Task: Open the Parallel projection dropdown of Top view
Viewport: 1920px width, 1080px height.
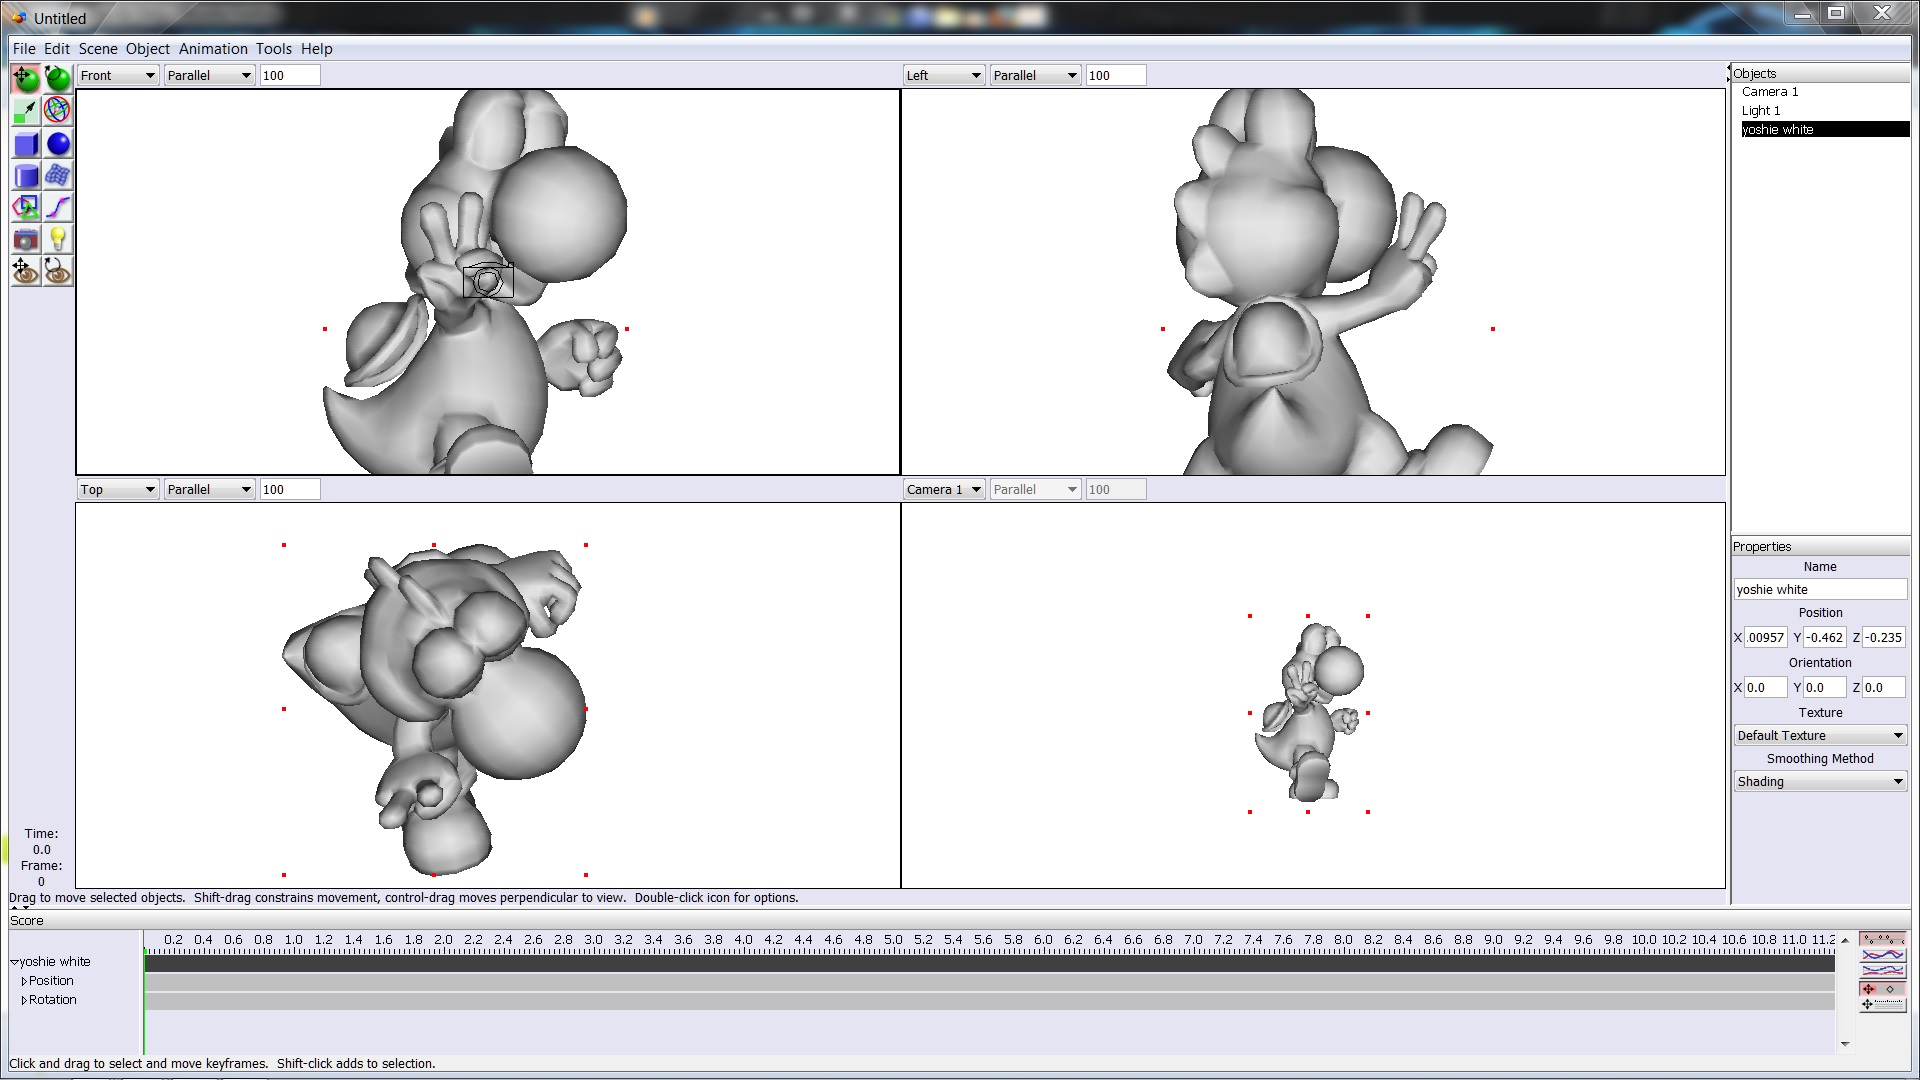Action: coord(209,490)
